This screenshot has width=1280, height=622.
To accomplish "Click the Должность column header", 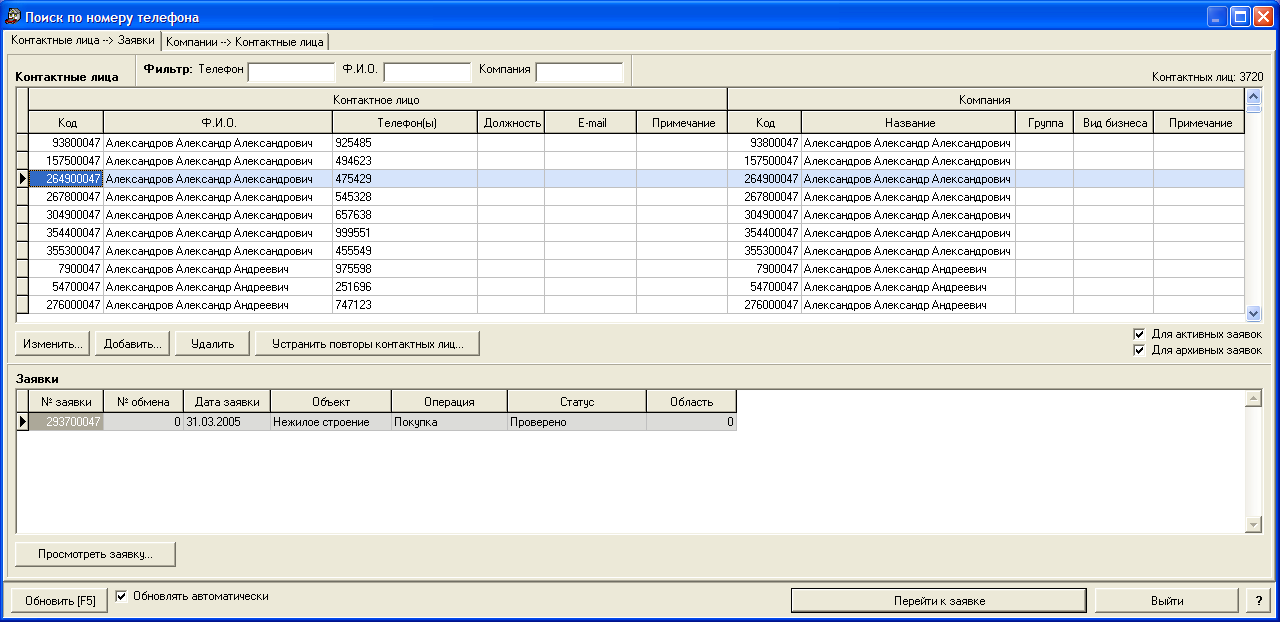I will tap(511, 123).
